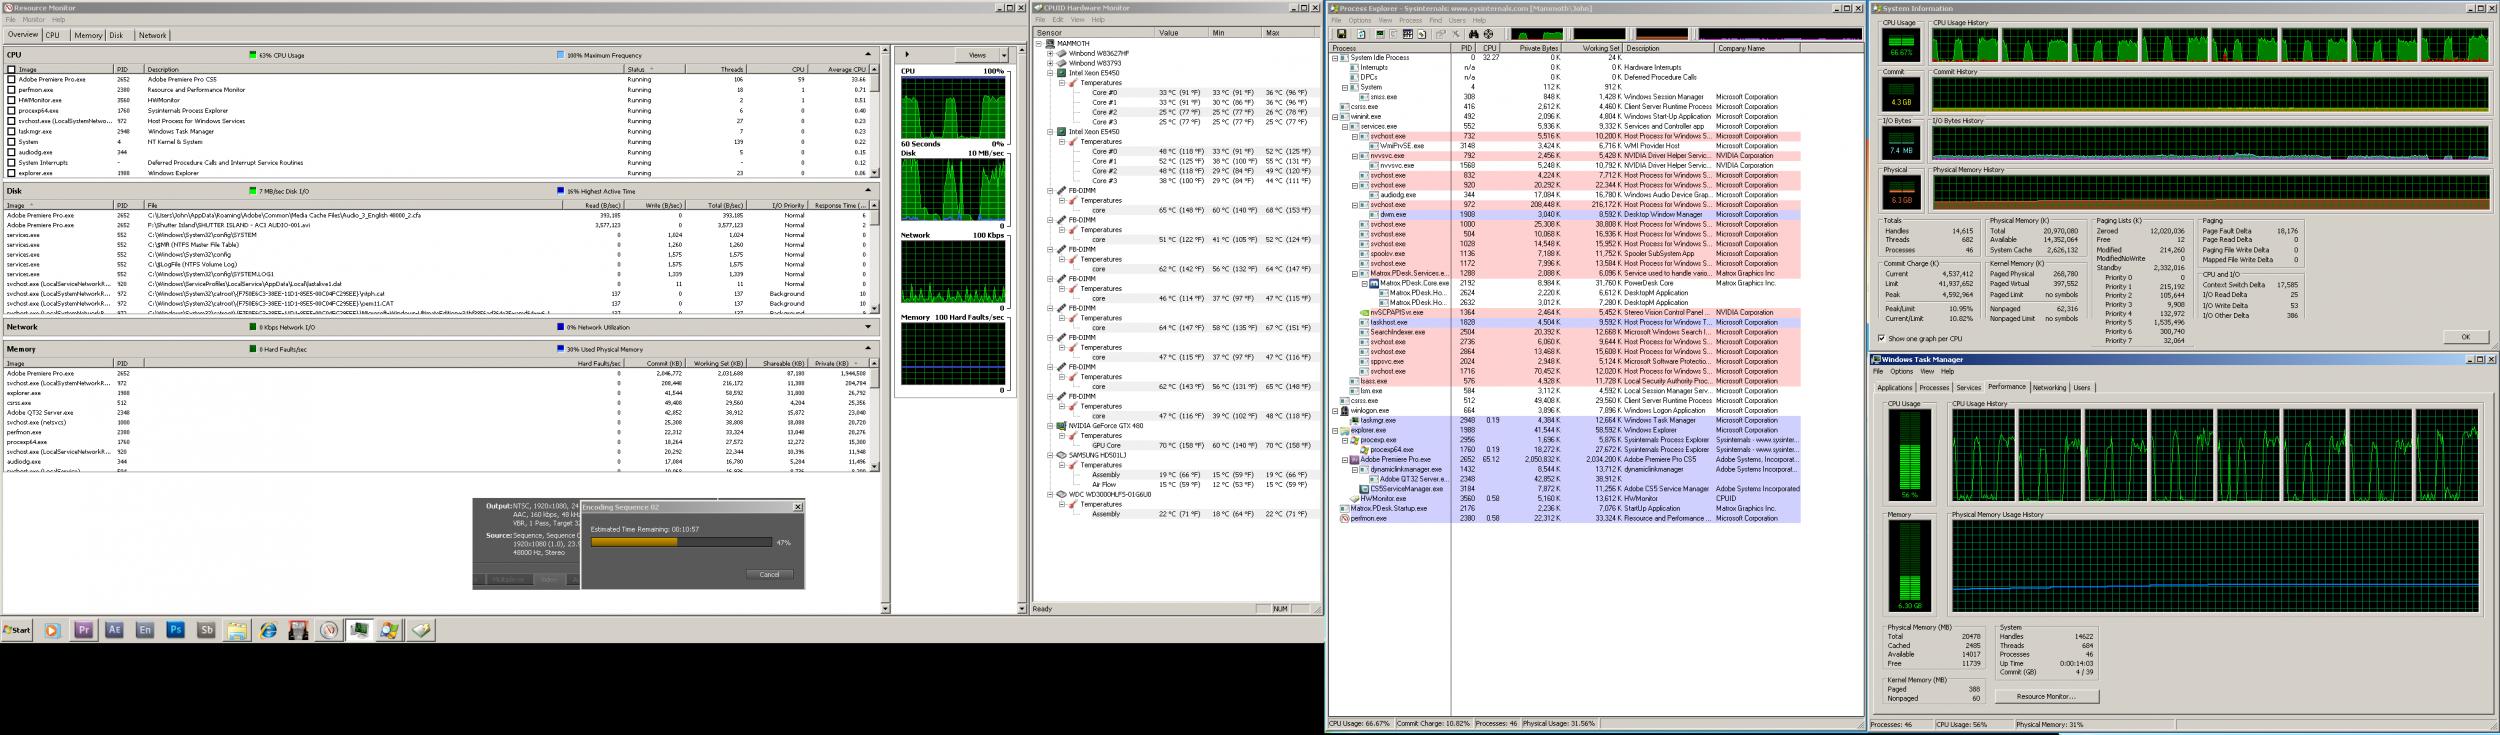Click the Save icon in Process Explorer toolbar
This screenshot has width=2500, height=735.
(x=1341, y=34)
